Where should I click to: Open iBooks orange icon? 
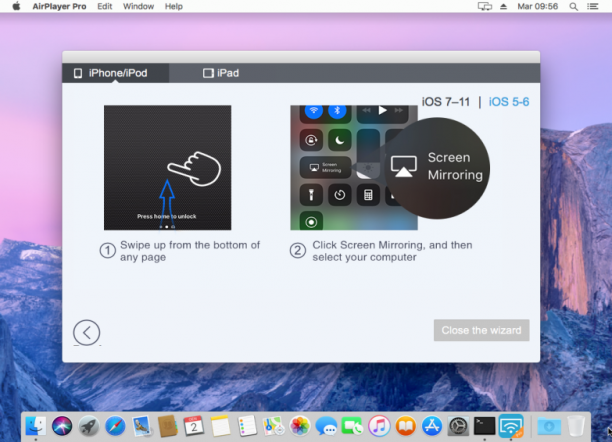point(406,426)
